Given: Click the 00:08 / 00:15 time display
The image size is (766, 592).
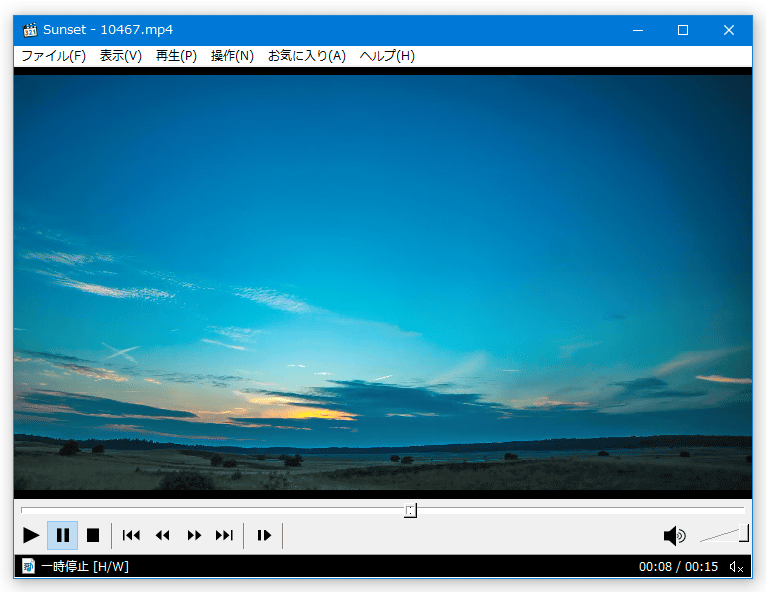Looking at the screenshot, I should 678,567.
